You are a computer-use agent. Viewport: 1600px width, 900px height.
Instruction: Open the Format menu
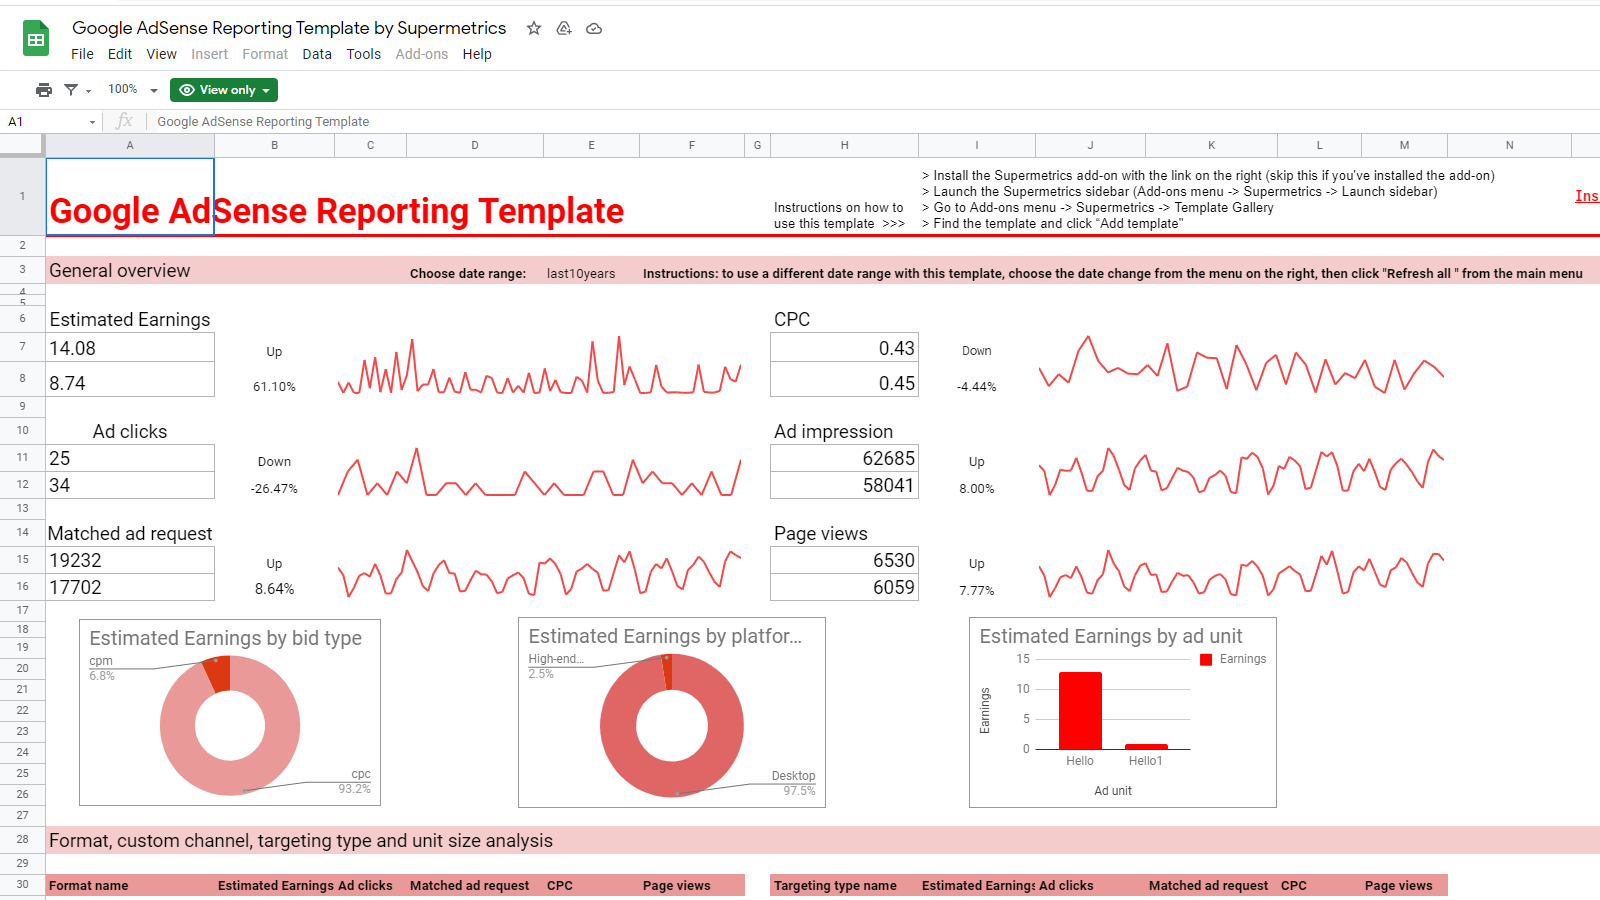pyautogui.click(x=265, y=54)
